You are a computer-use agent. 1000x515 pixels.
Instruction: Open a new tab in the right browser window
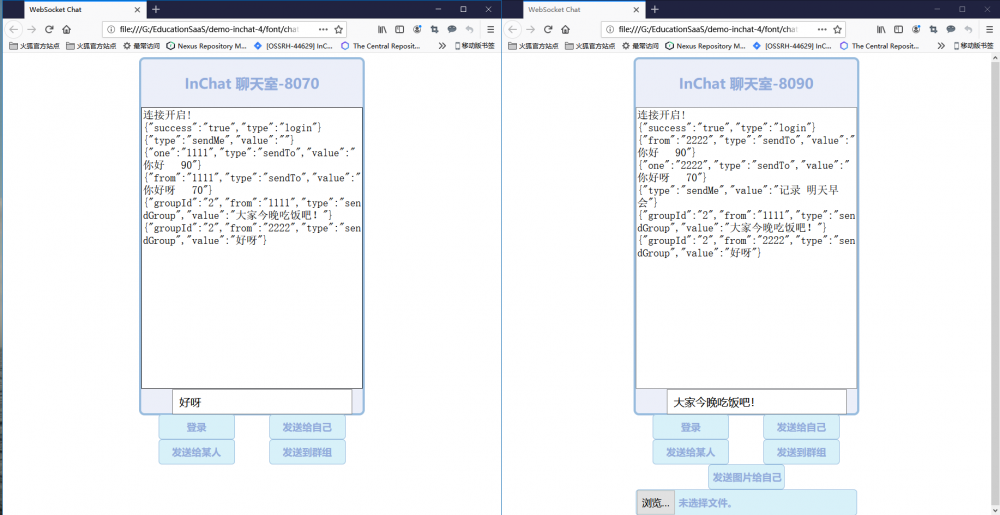click(654, 10)
